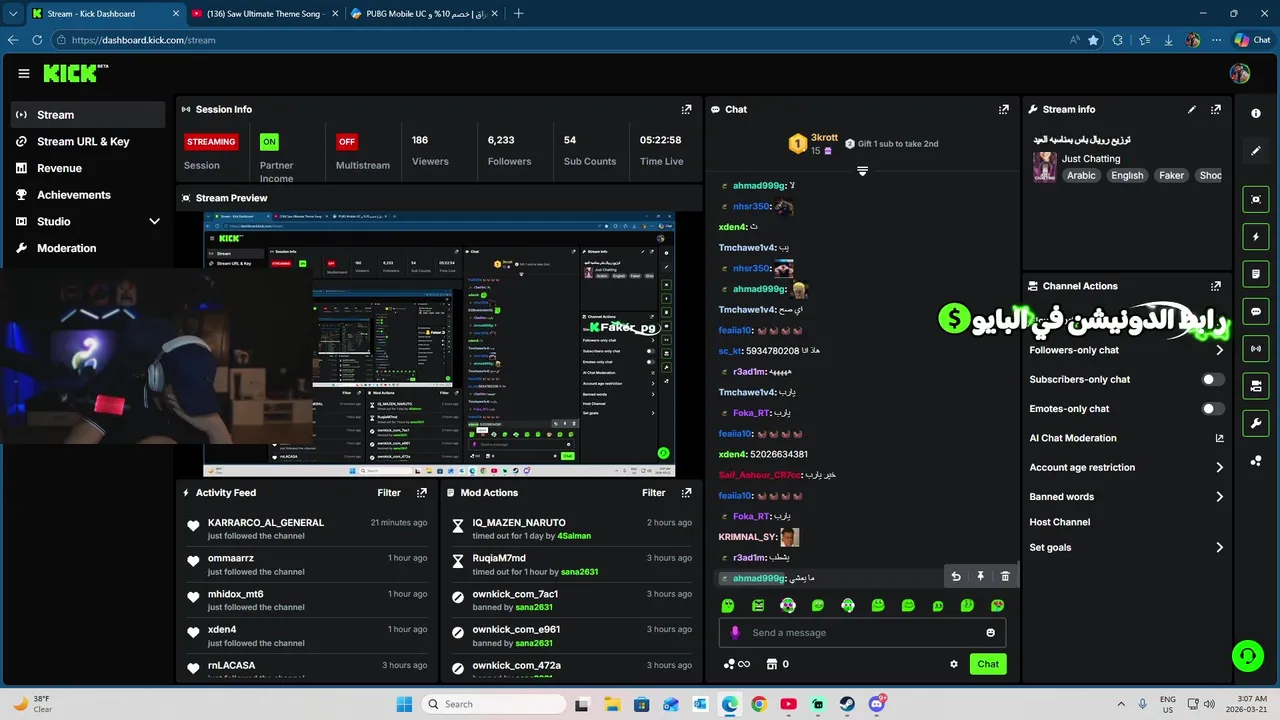Open AI Chat Moderation external link
The image size is (1280, 720).
1220,438
